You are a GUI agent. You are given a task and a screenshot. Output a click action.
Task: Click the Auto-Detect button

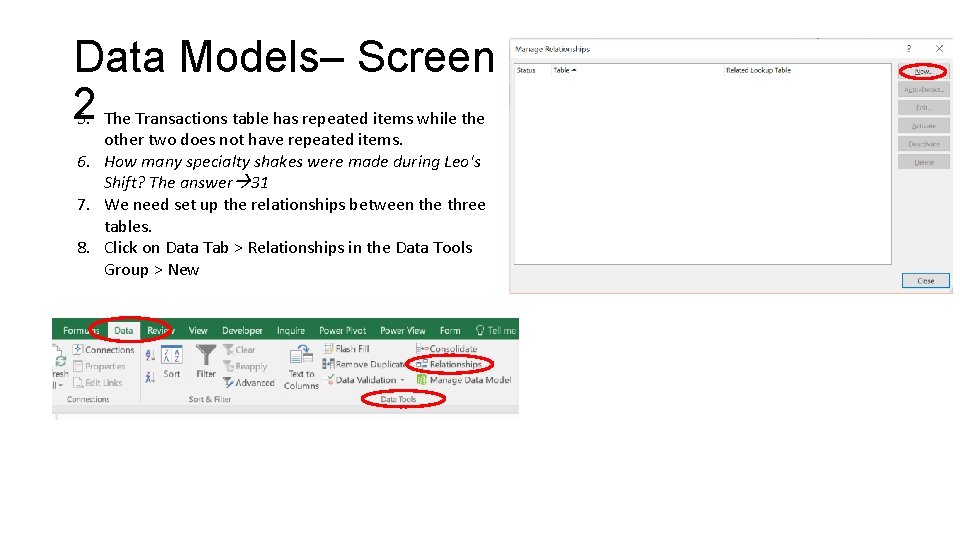(924, 89)
